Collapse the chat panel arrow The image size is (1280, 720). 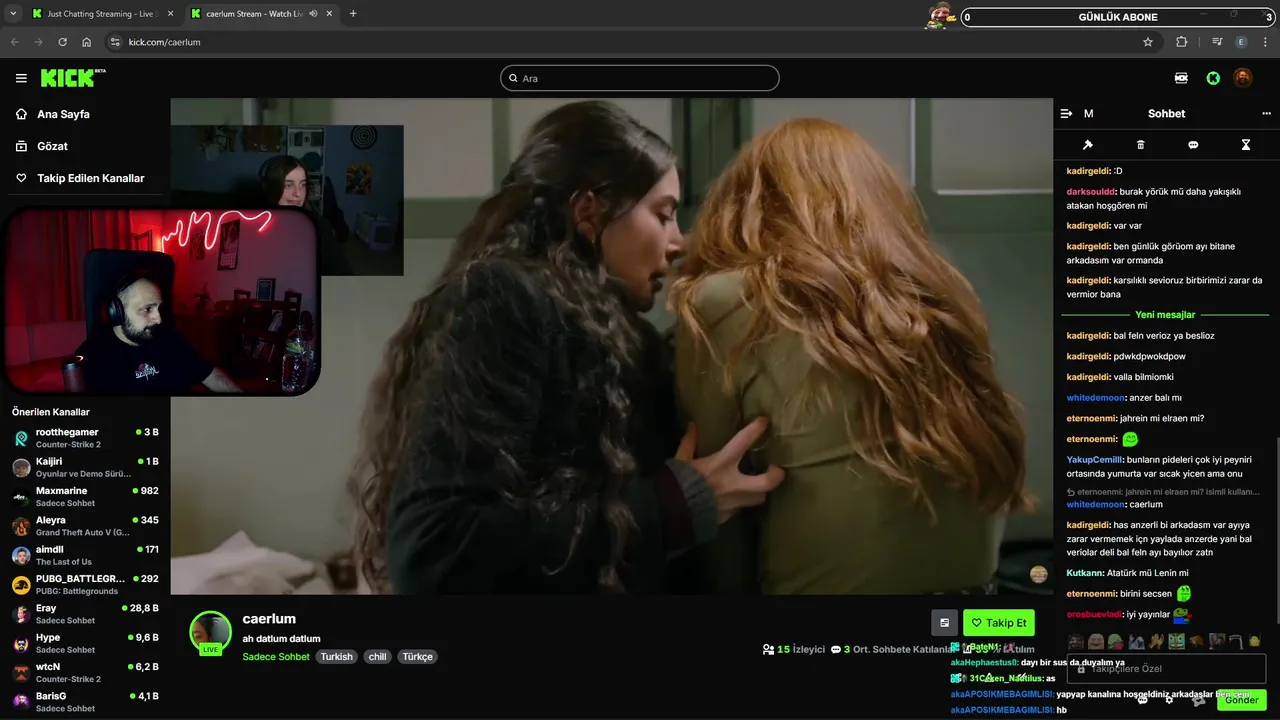tap(1066, 114)
